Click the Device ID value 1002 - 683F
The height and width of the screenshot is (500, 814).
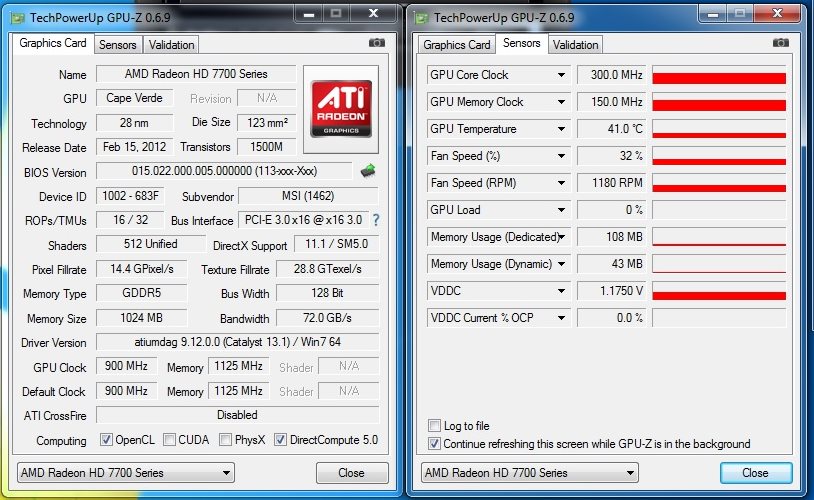(x=130, y=196)
